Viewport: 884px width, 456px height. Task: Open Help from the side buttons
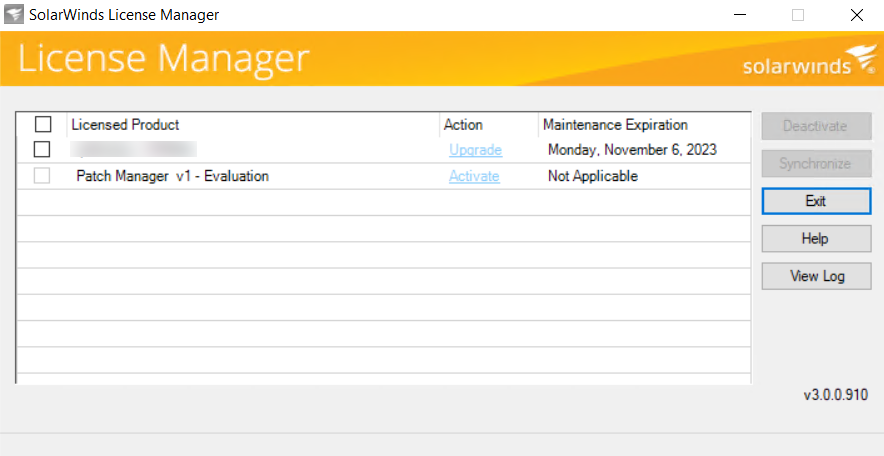point(815,239)
